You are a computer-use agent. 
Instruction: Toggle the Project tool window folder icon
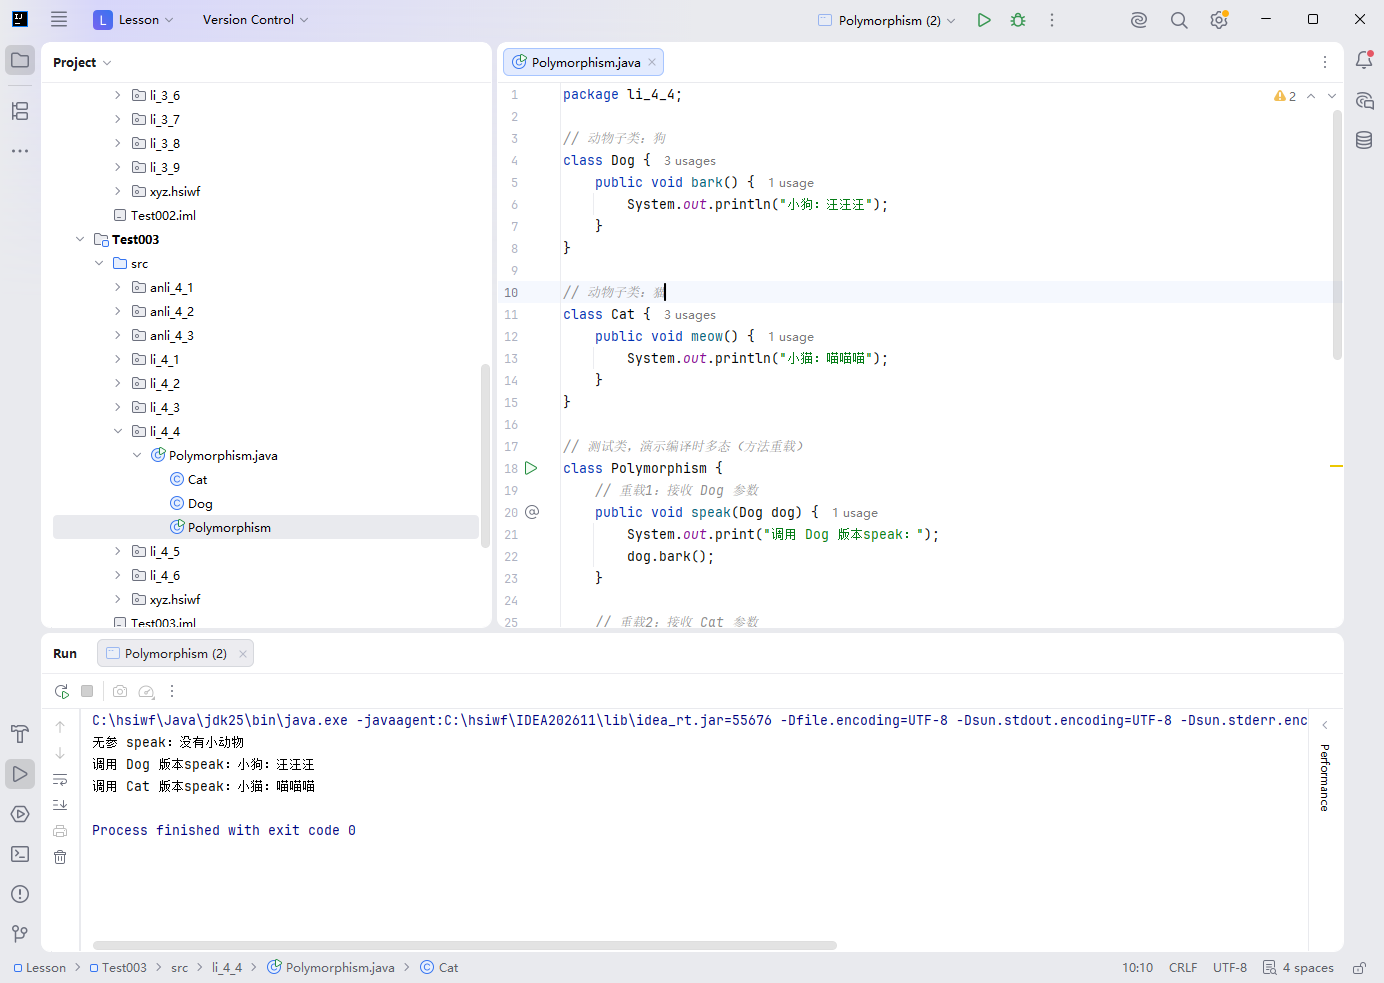pyautogui.click(x=20, y=60)
